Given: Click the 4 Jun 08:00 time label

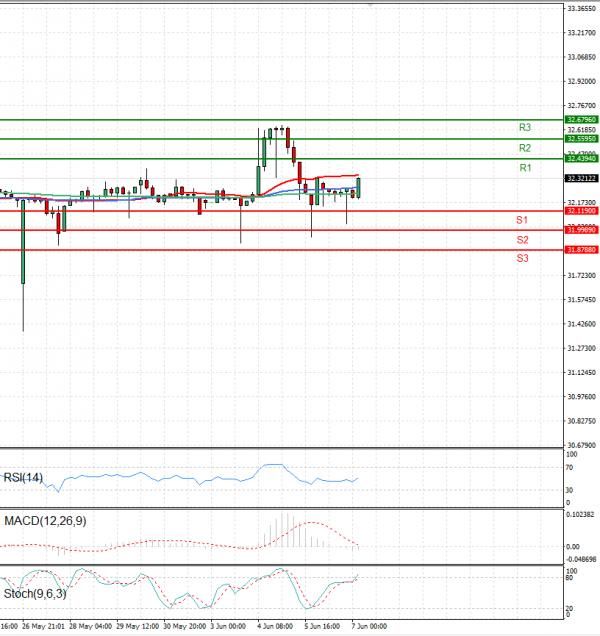Looking at the screenshot, I should (x=275, y=626).
